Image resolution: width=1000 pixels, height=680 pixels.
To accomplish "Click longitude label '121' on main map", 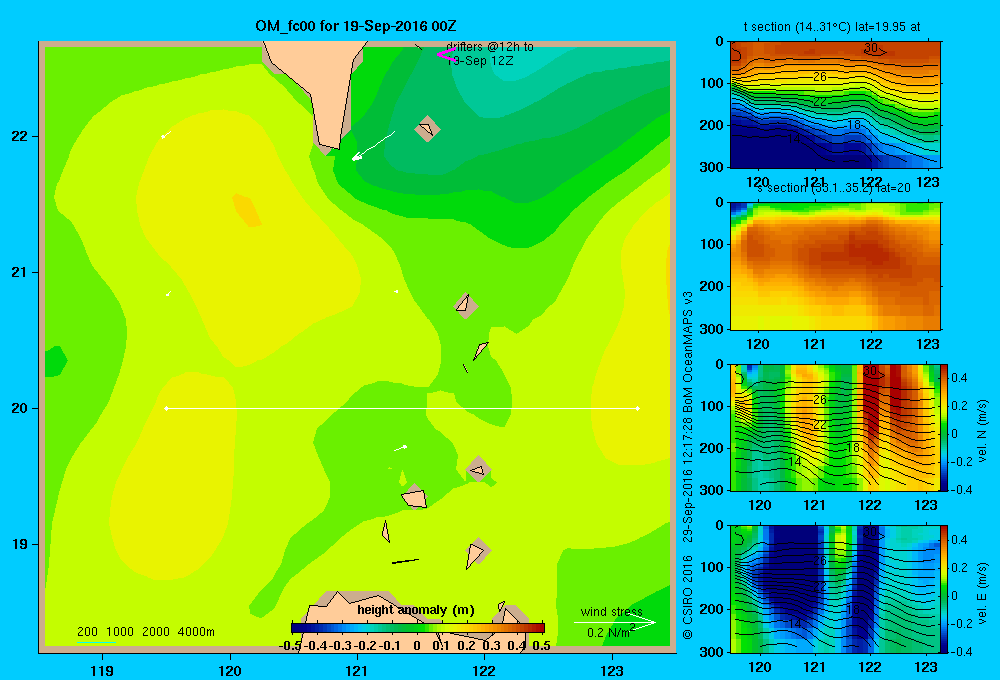I will click(x=357, y=671).
